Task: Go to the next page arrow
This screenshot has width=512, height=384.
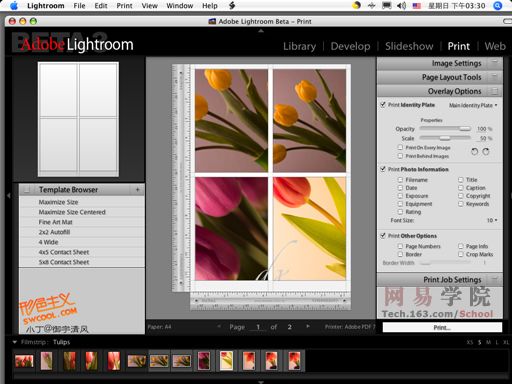Action: click(x=308, y=327)
